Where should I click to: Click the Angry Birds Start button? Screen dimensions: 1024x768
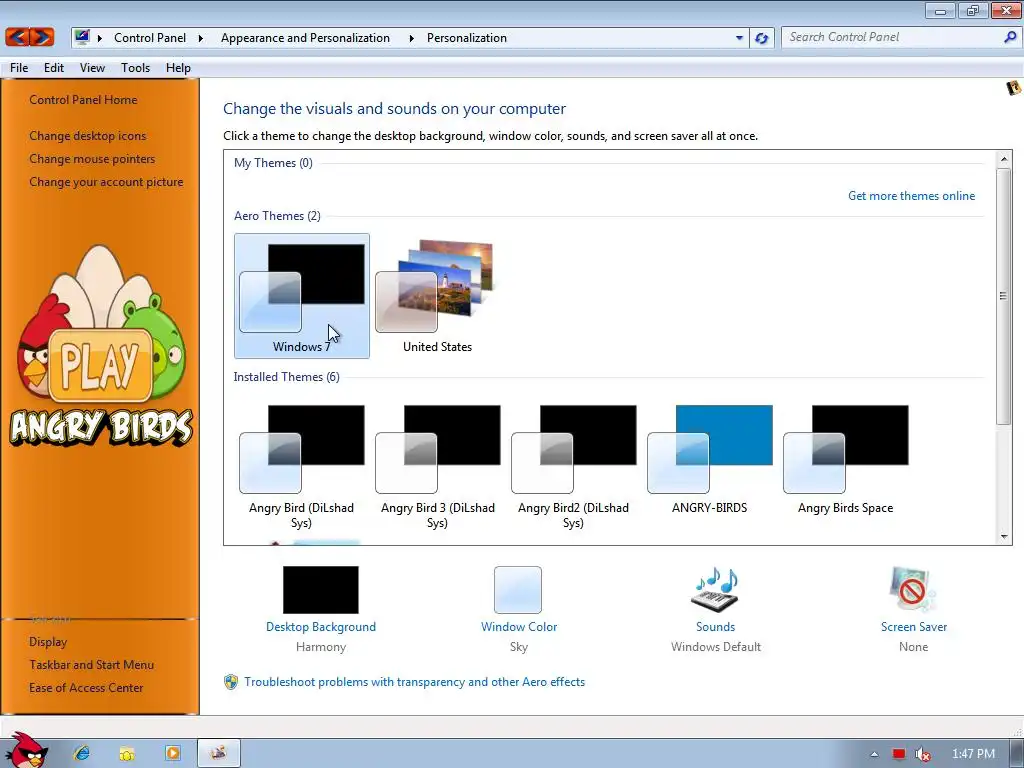[x=27, y=751]
